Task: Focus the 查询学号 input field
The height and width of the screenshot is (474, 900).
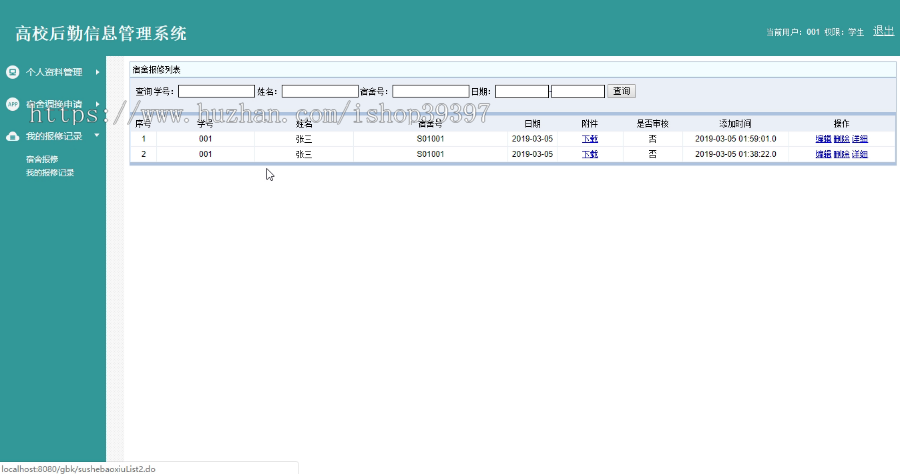Action: point(216,91)
